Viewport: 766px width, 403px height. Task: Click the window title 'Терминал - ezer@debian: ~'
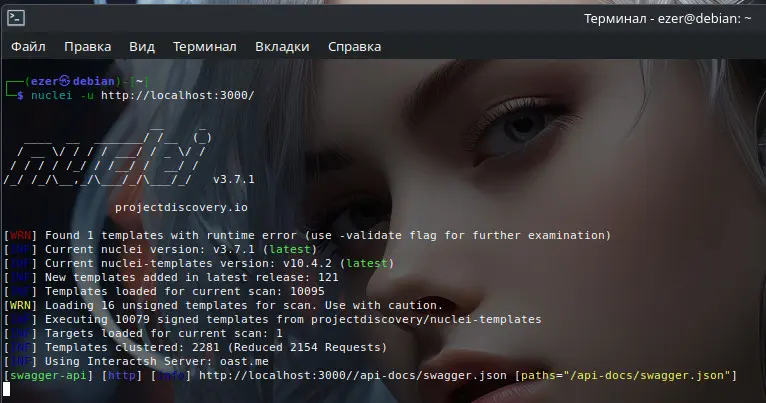667,18
